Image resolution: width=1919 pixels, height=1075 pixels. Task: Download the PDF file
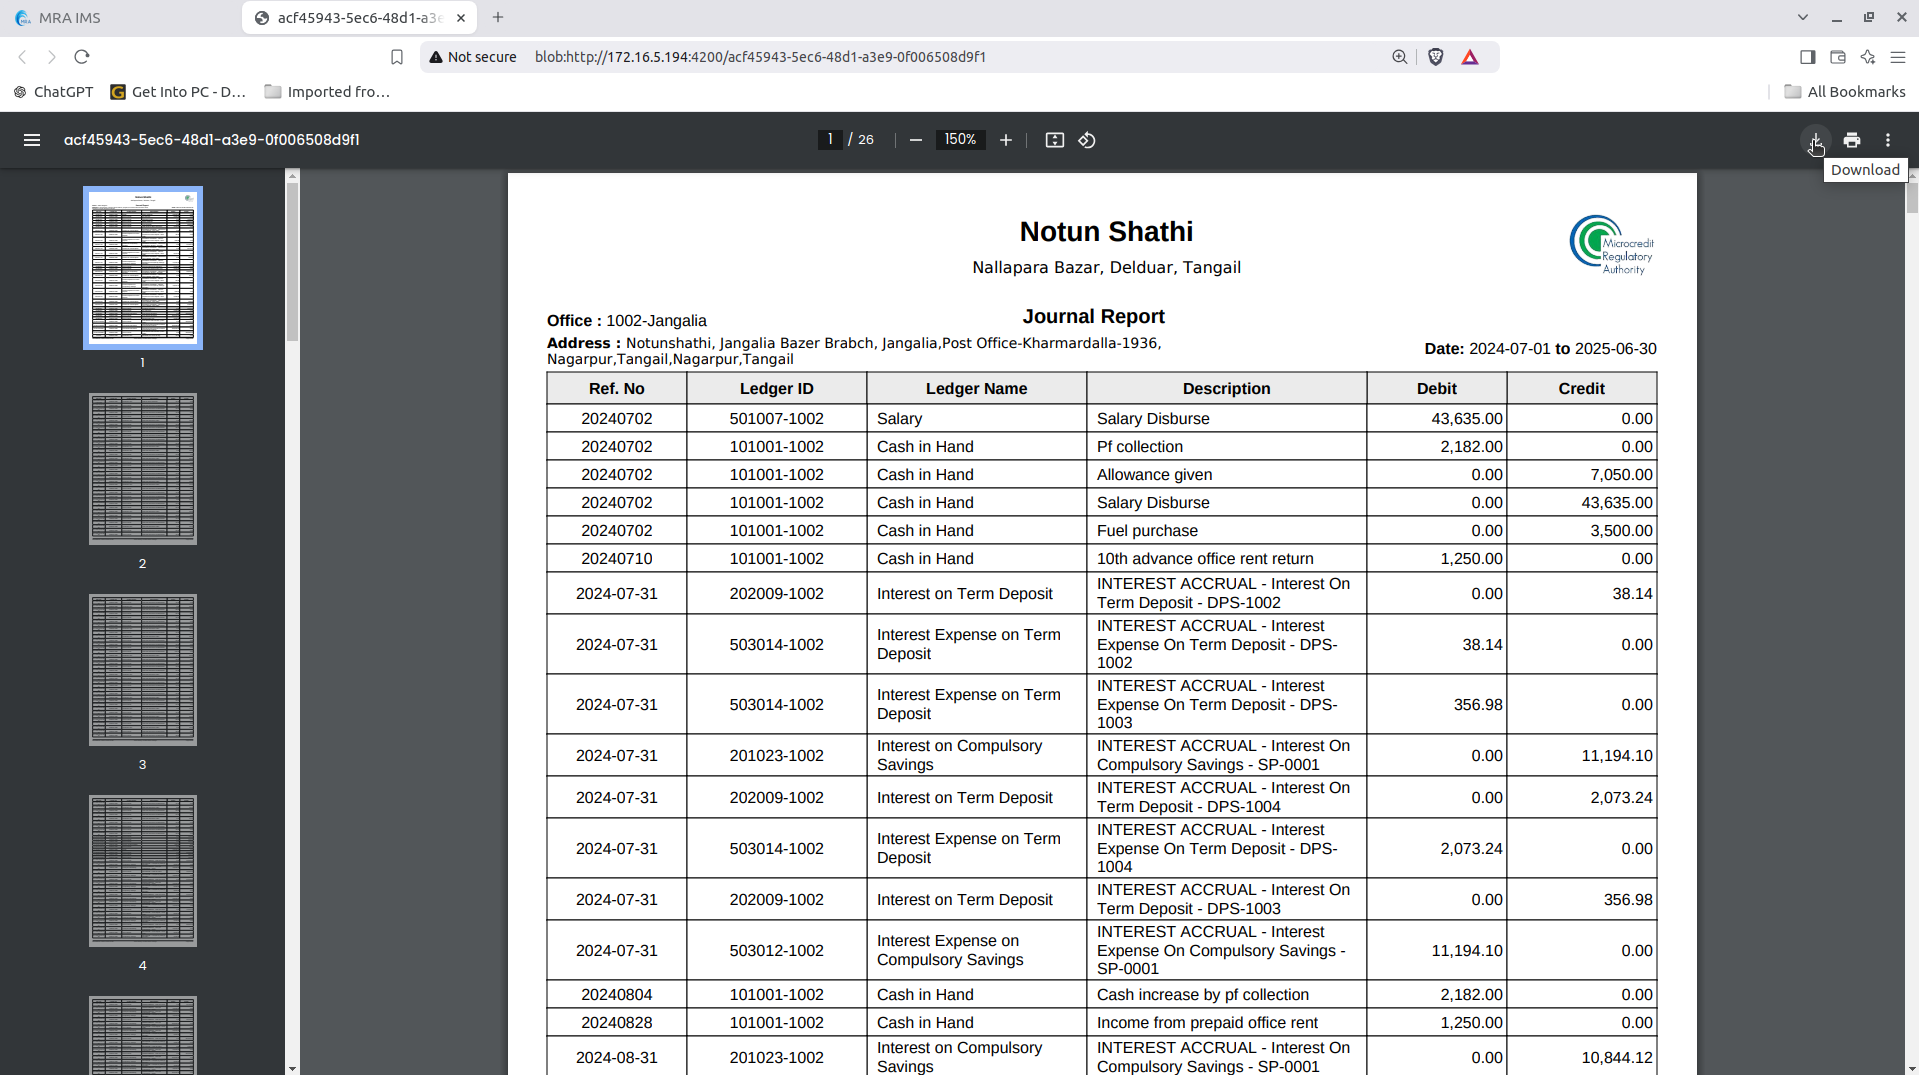click(1815, 140)
